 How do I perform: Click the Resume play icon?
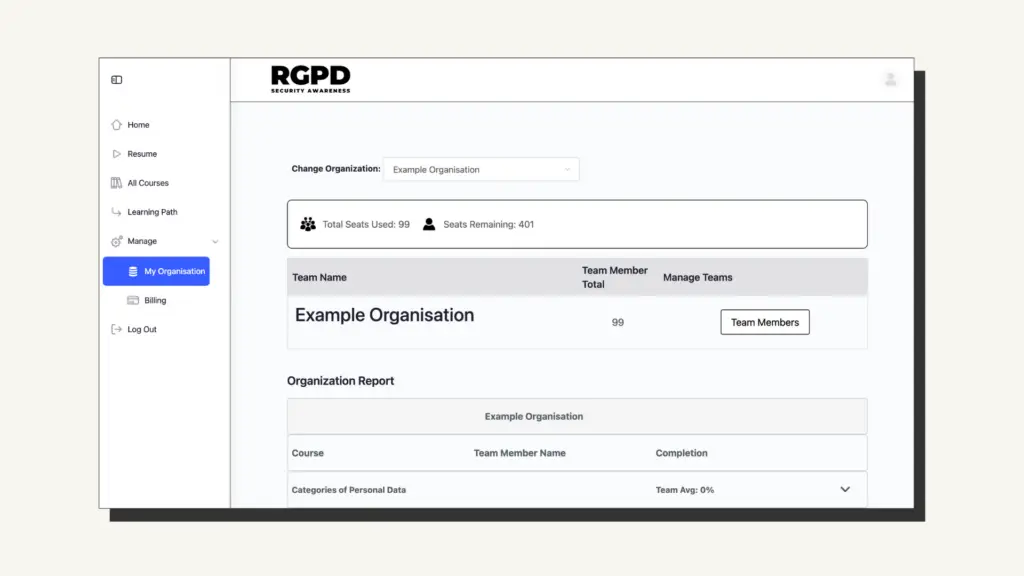pyautogui.click(x=116, y=153)
